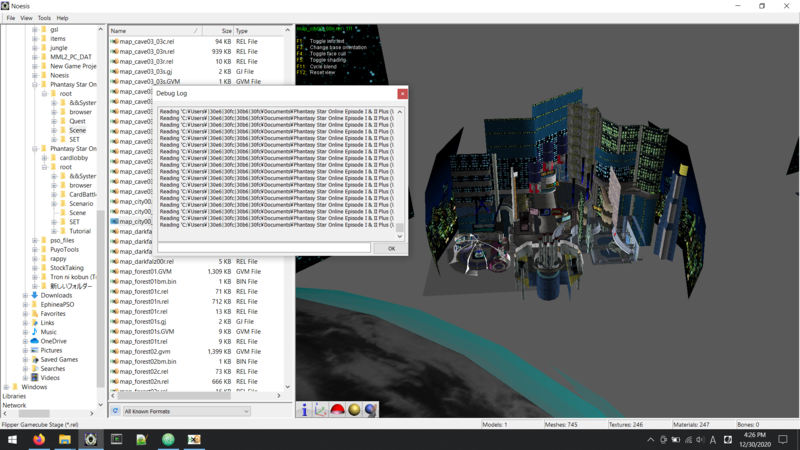Show hidden system tray icons
The image size is (800, 450).
(651, 440)
